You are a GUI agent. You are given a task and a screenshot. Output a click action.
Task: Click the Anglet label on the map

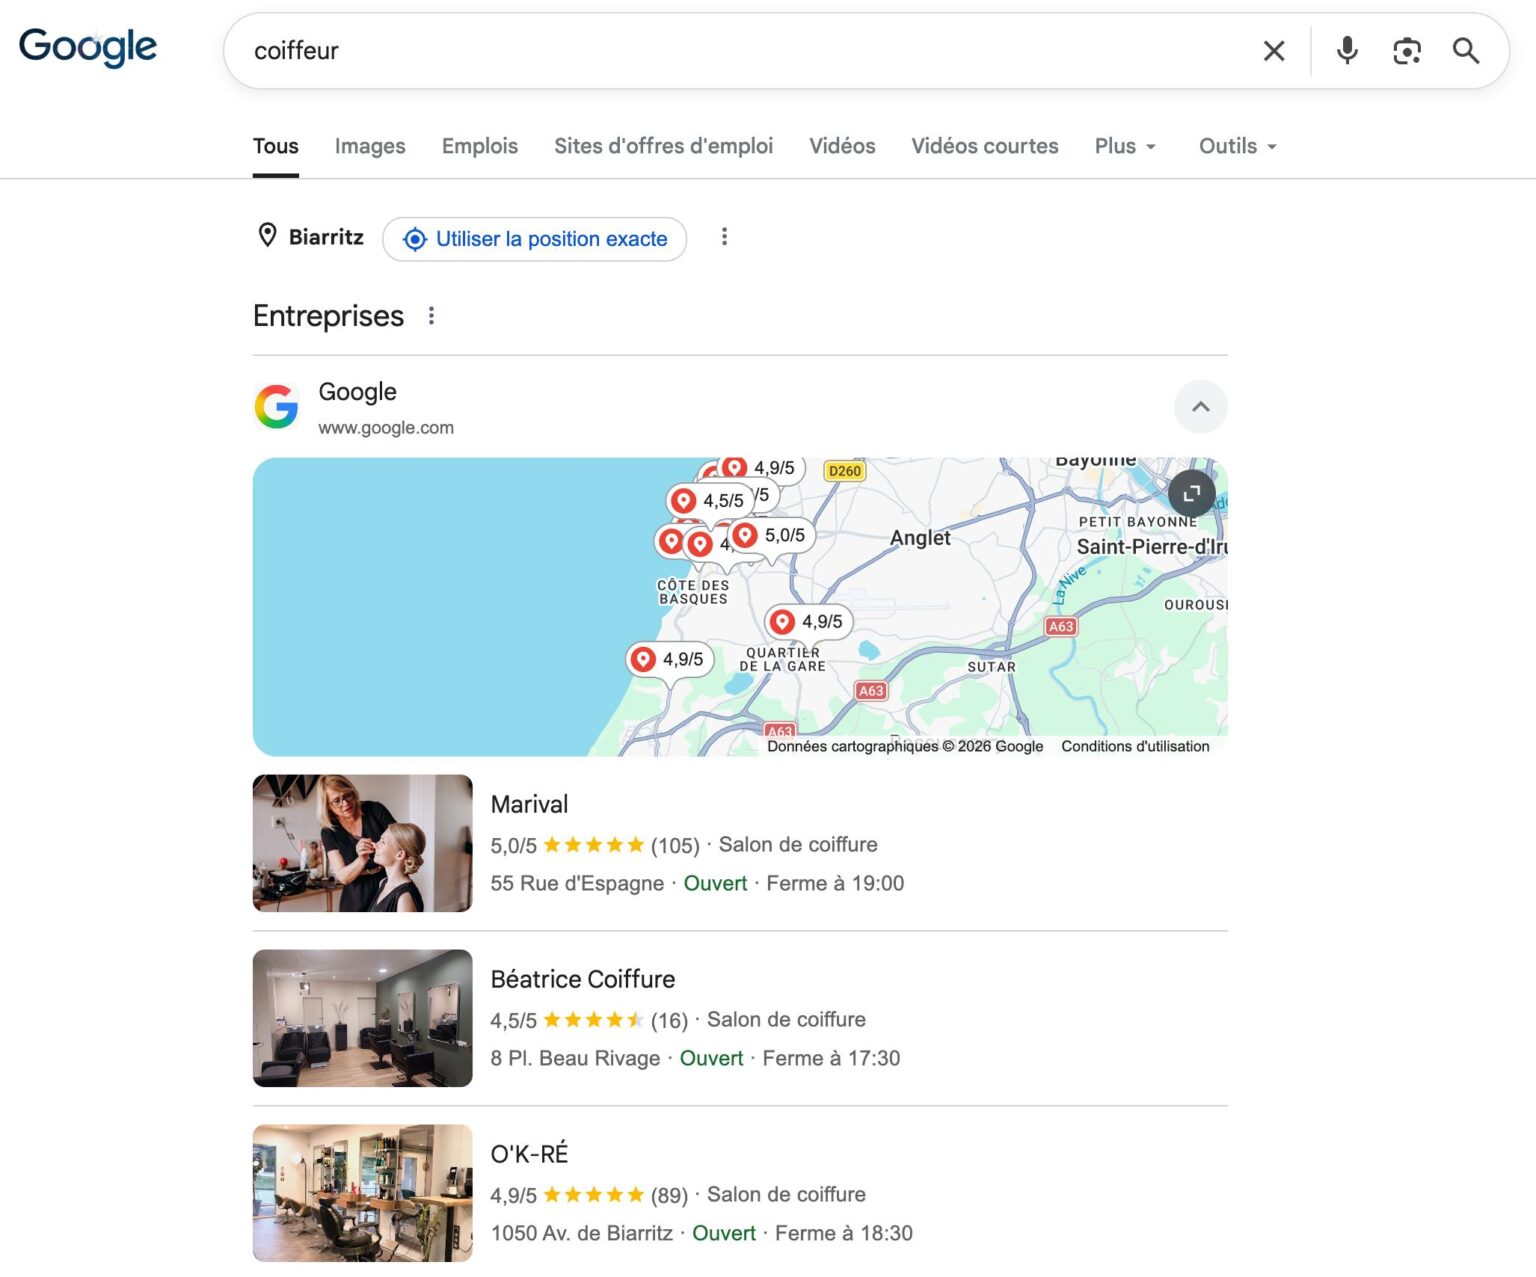pyautogui.click(x=920, y=538)
